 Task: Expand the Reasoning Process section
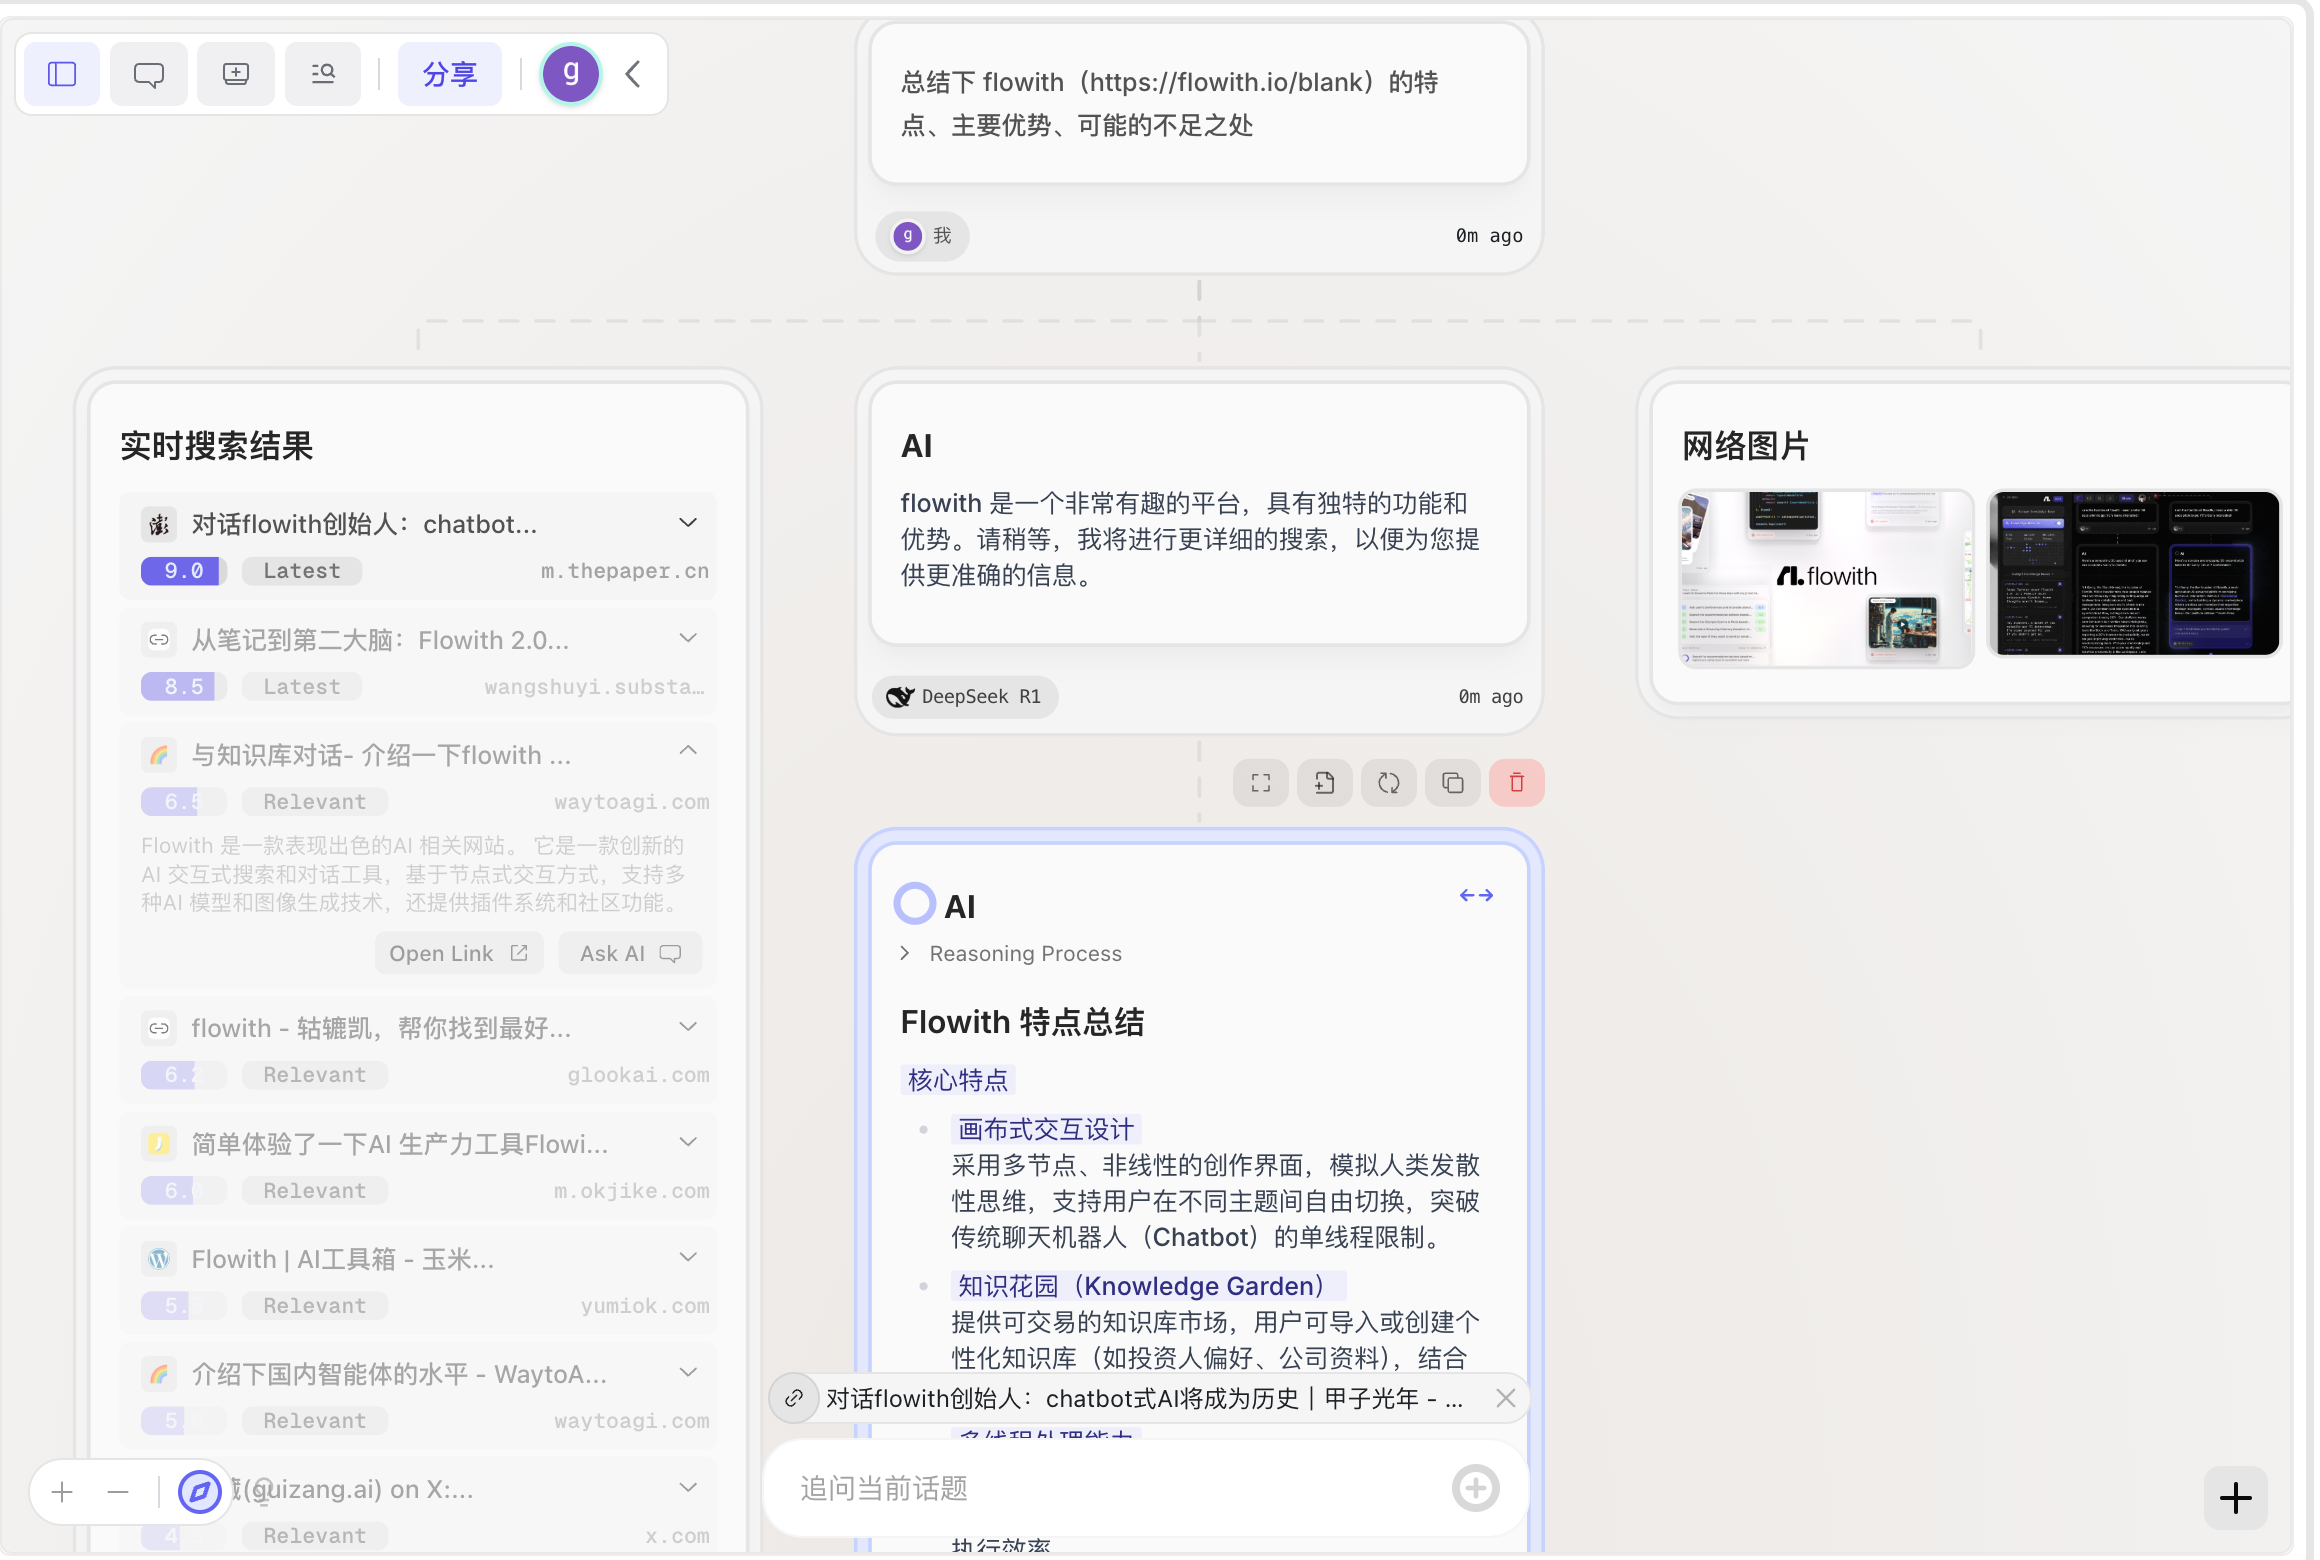coord(1012,954)
